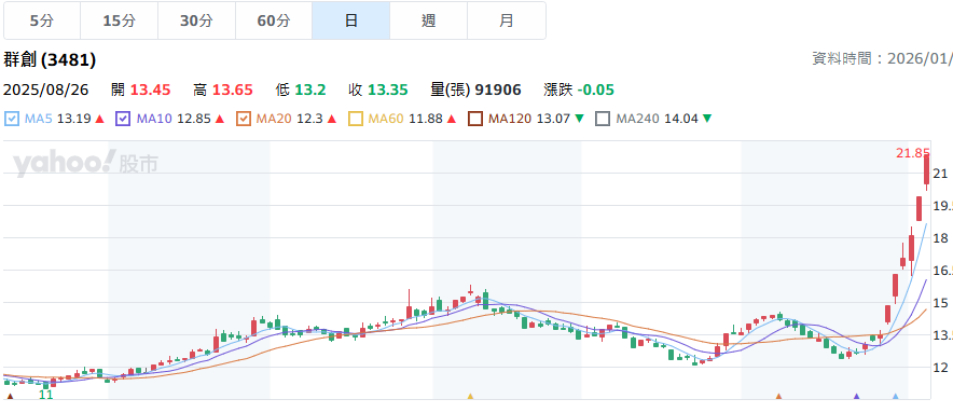Turn on the MA120 line checkbox
This screenshot has height=413, width=953.
pyautogui.click(x=475, y=119)
